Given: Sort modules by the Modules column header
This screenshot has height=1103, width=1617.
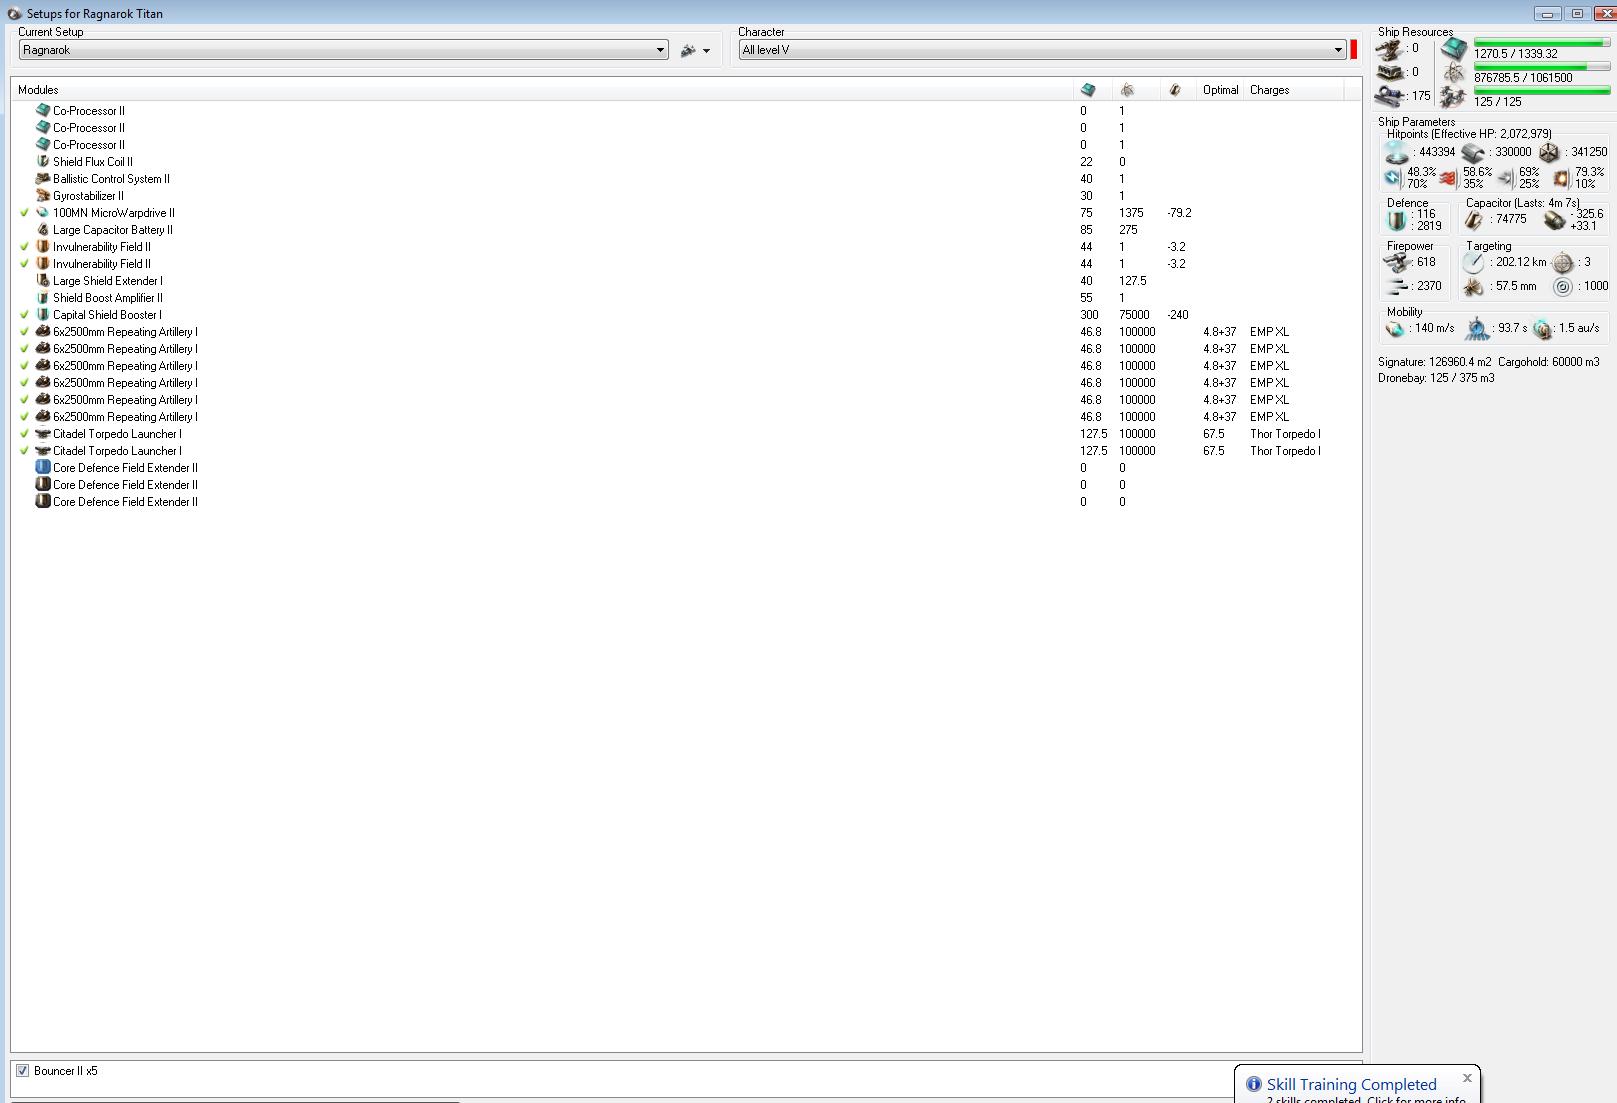Looking at the screenshot, I should (x=541, y=90).
